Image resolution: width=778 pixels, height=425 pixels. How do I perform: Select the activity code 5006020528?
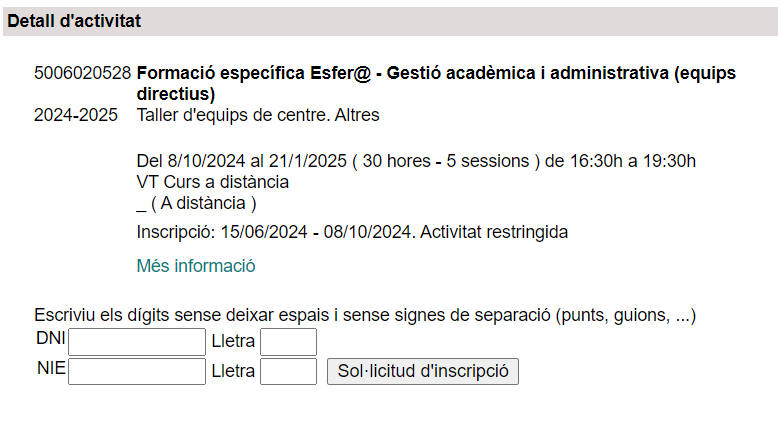click(82, 73)
